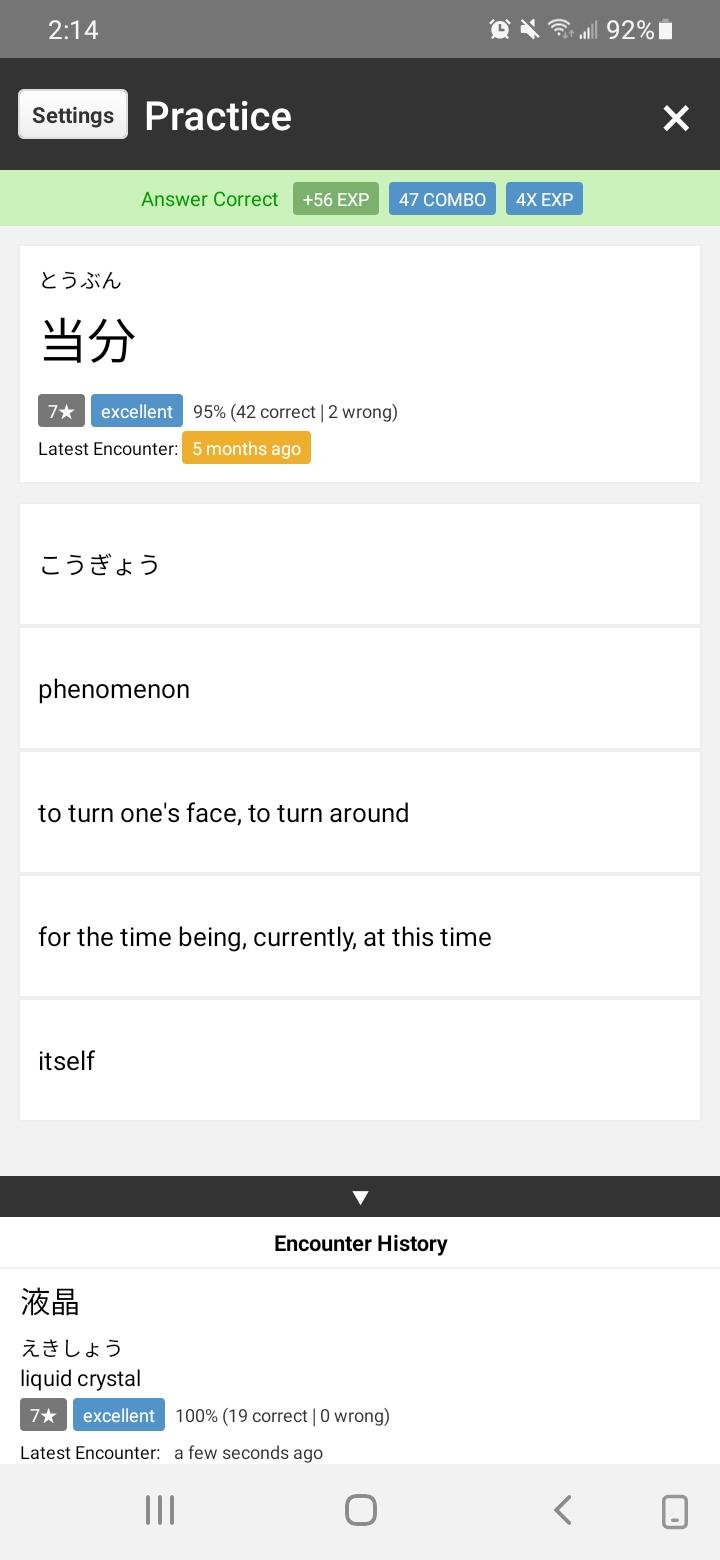Tap the 4X EXP multiplier badge
Viewport: 720px width, 1560px height.
[x=544, y=199]
